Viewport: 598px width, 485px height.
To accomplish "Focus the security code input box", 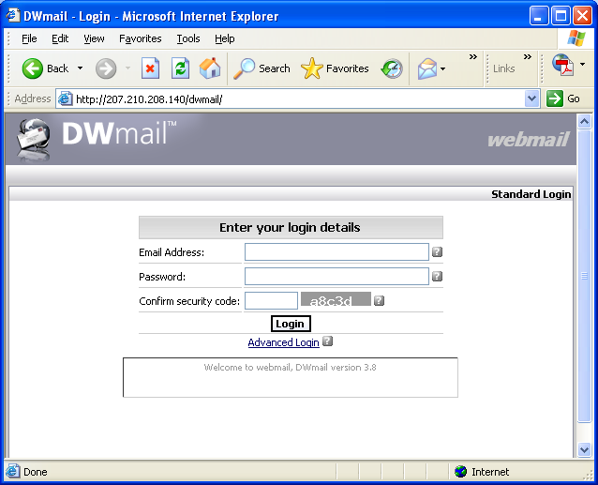I will [x=271, y=301].
